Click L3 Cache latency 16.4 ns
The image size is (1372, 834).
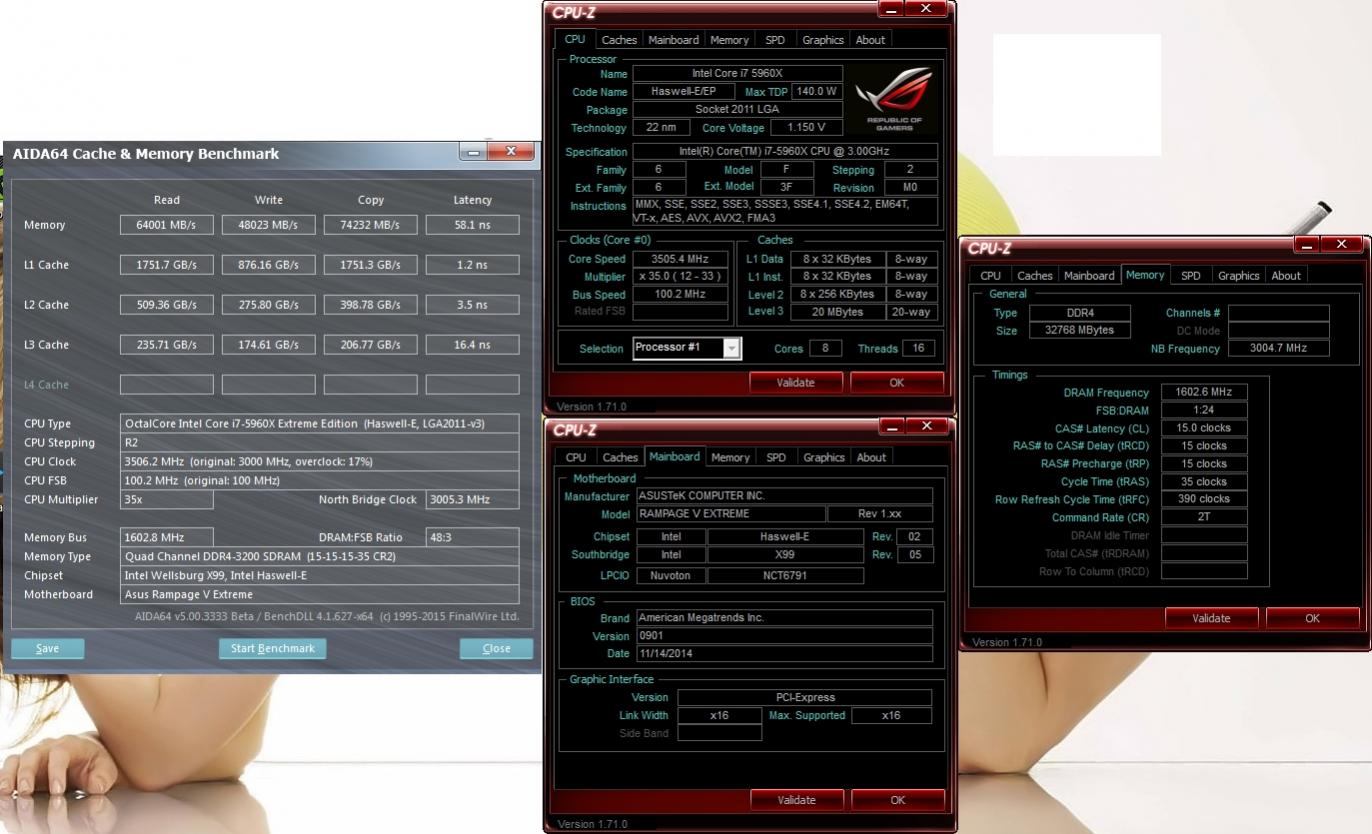pyautogui.click(x=472, y=345)
